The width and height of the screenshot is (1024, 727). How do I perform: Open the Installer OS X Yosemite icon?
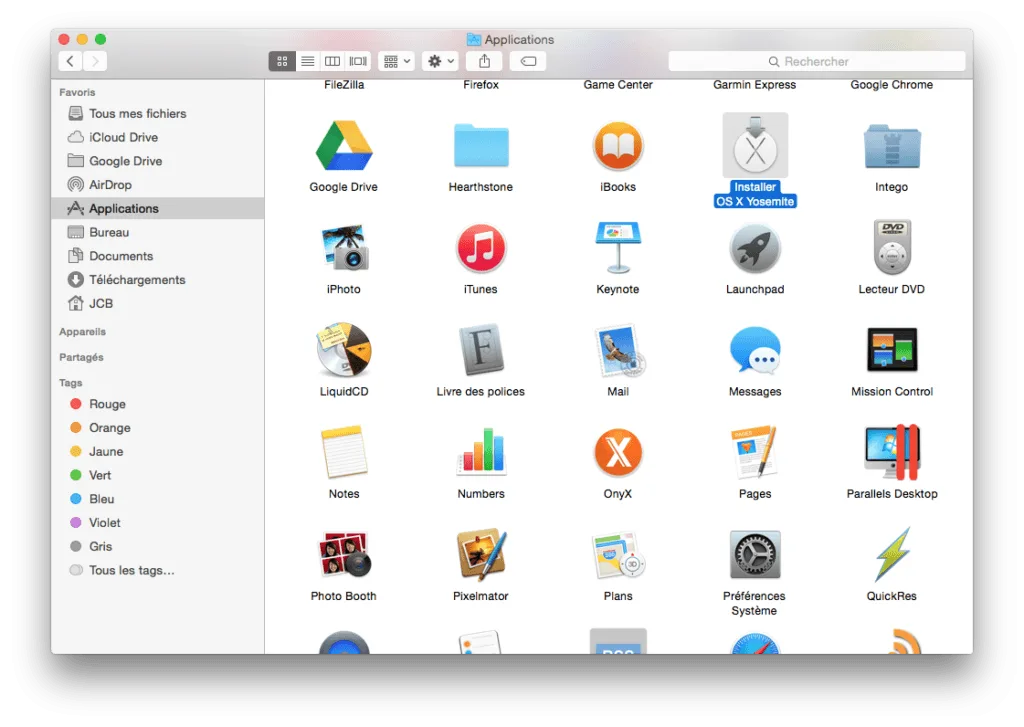[x=754, y=145]
